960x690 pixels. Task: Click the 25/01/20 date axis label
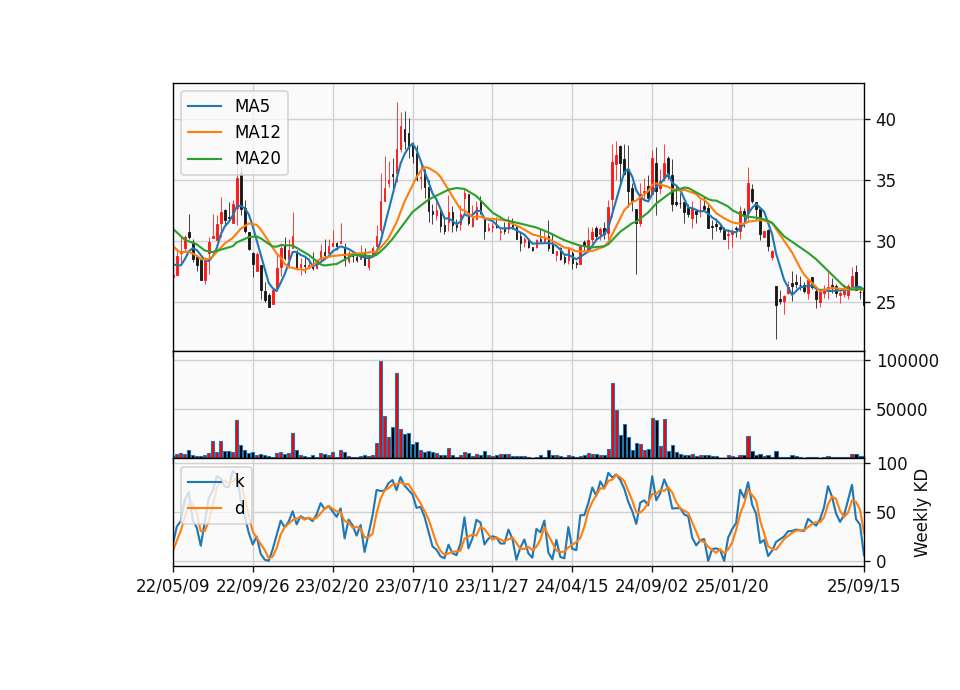pyautogui.click(x=732, y=586)
